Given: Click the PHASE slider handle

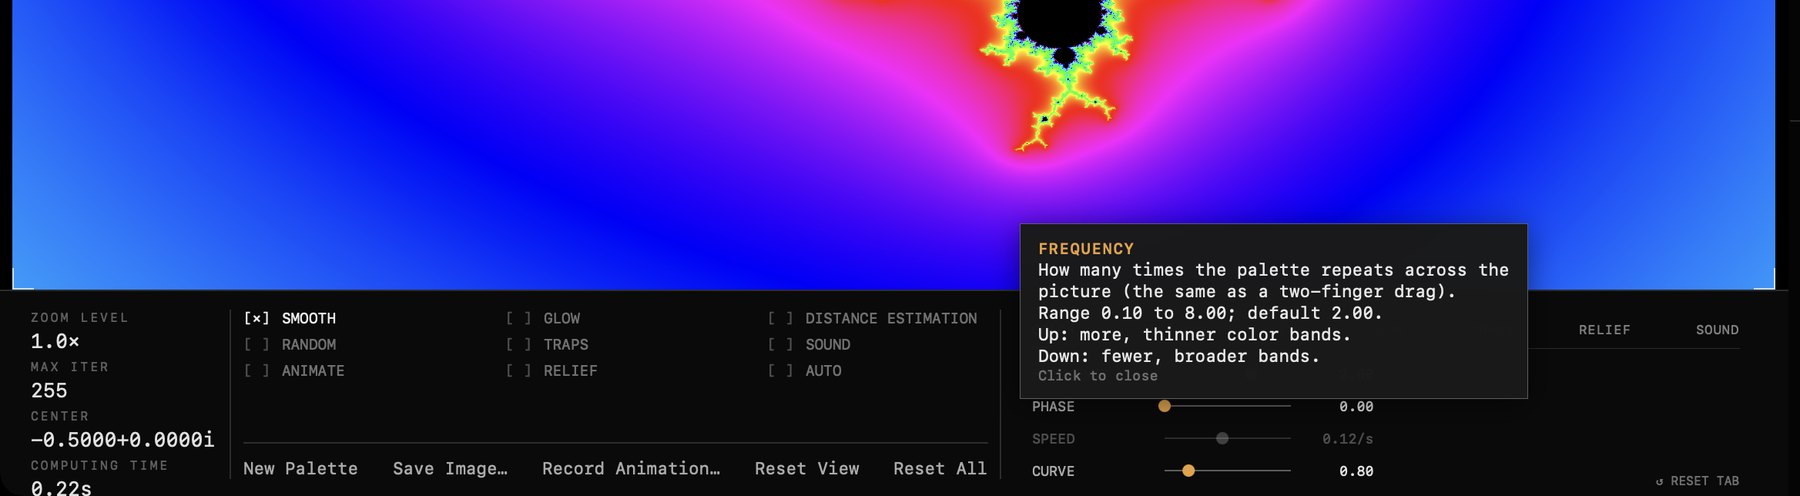Looking at the screenshot, I should [1164, 406].
